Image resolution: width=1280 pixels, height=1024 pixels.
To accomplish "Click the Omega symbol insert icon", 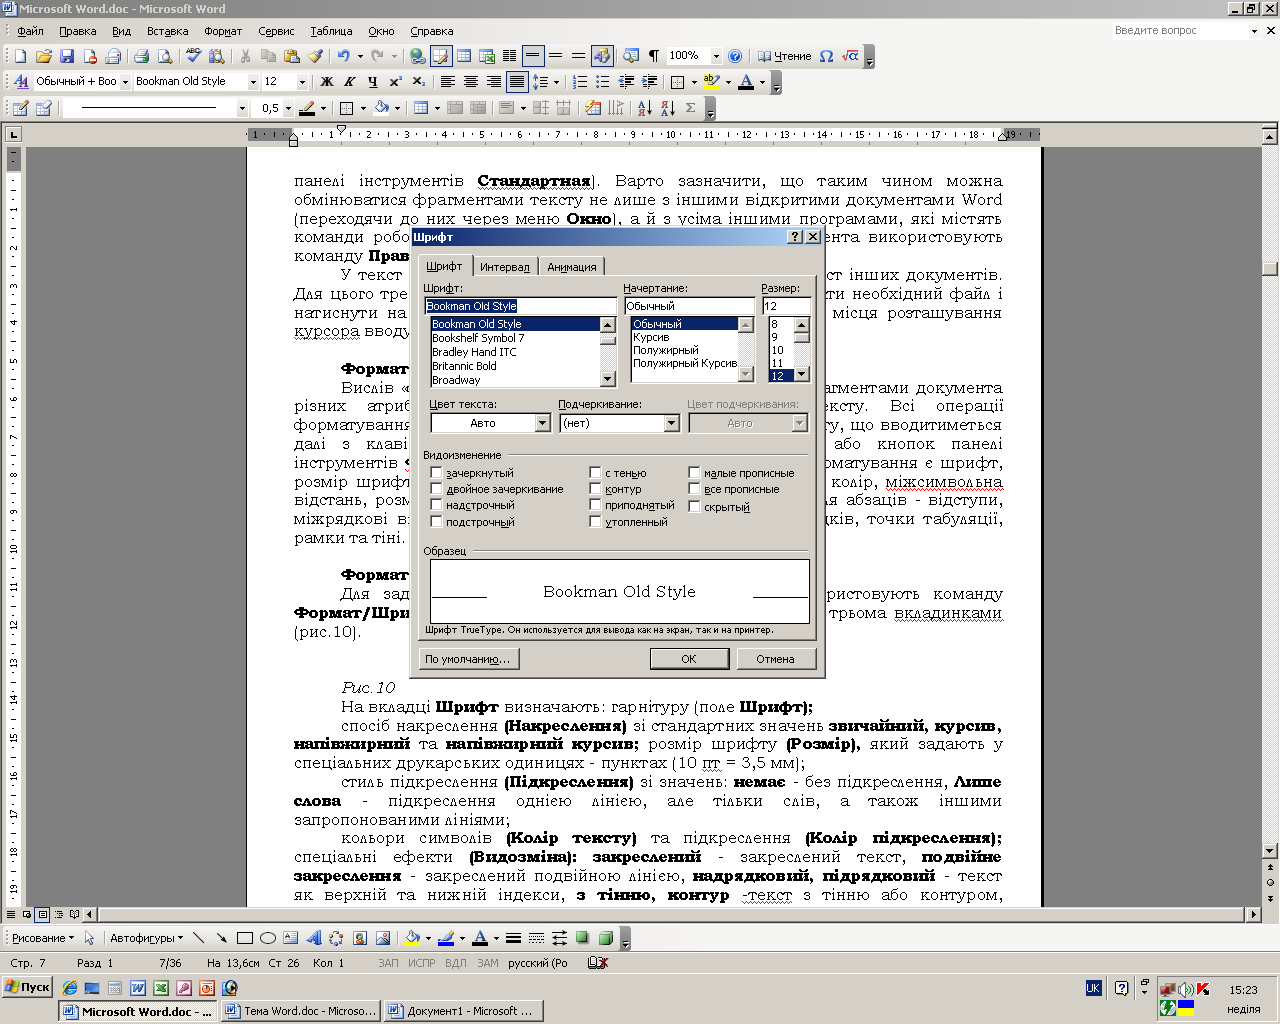I will click(x=826, y=57).
